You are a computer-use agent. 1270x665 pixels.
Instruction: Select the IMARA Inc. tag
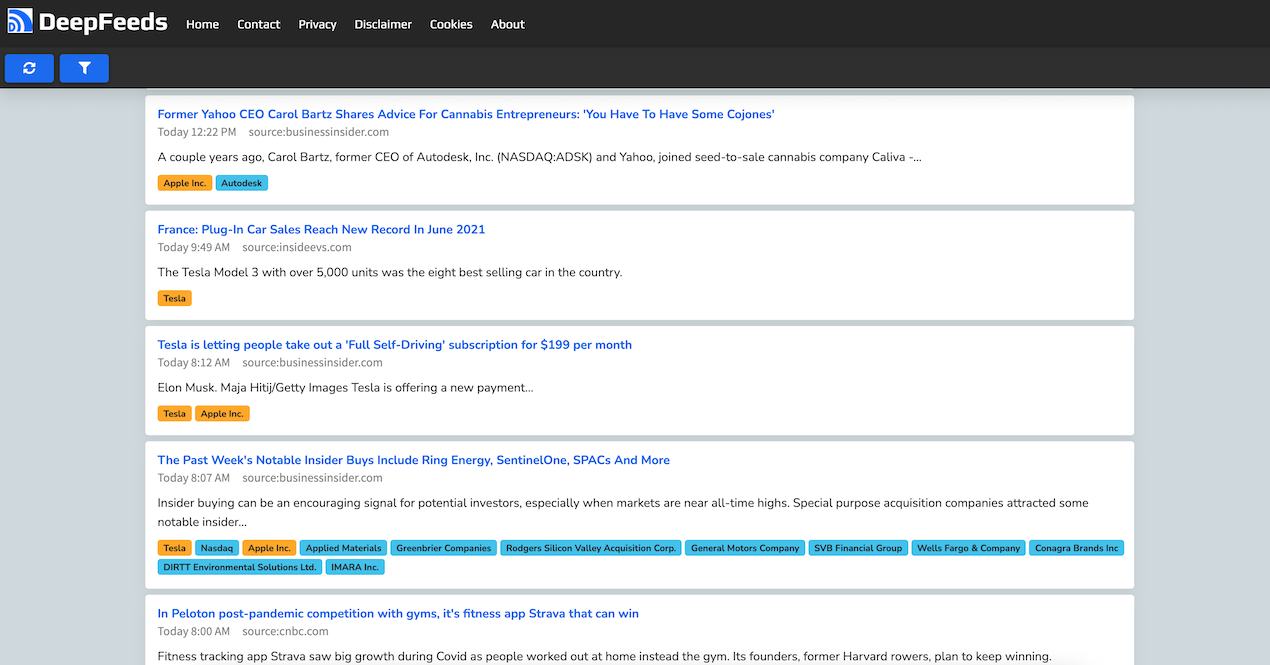click(355, 567)
